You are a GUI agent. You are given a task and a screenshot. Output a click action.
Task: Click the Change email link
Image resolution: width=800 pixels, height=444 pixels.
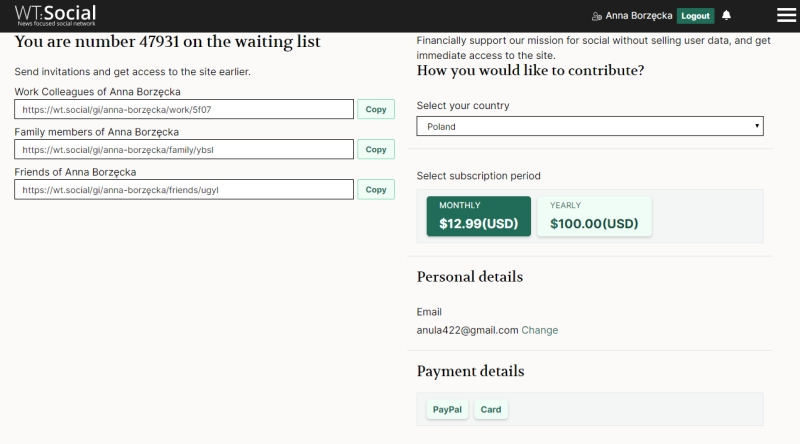[540, 330]
